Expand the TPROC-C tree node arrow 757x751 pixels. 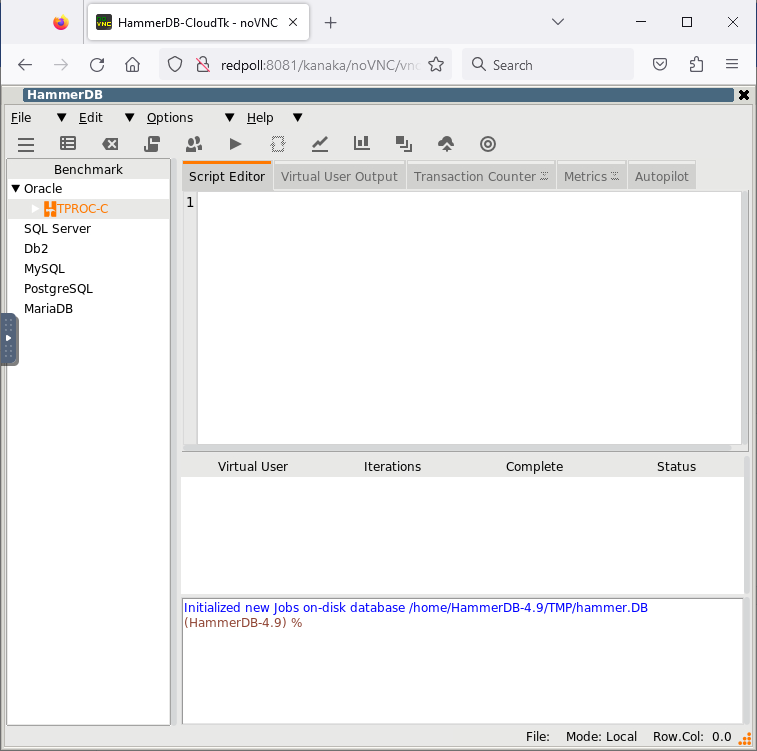coord(35,209)
